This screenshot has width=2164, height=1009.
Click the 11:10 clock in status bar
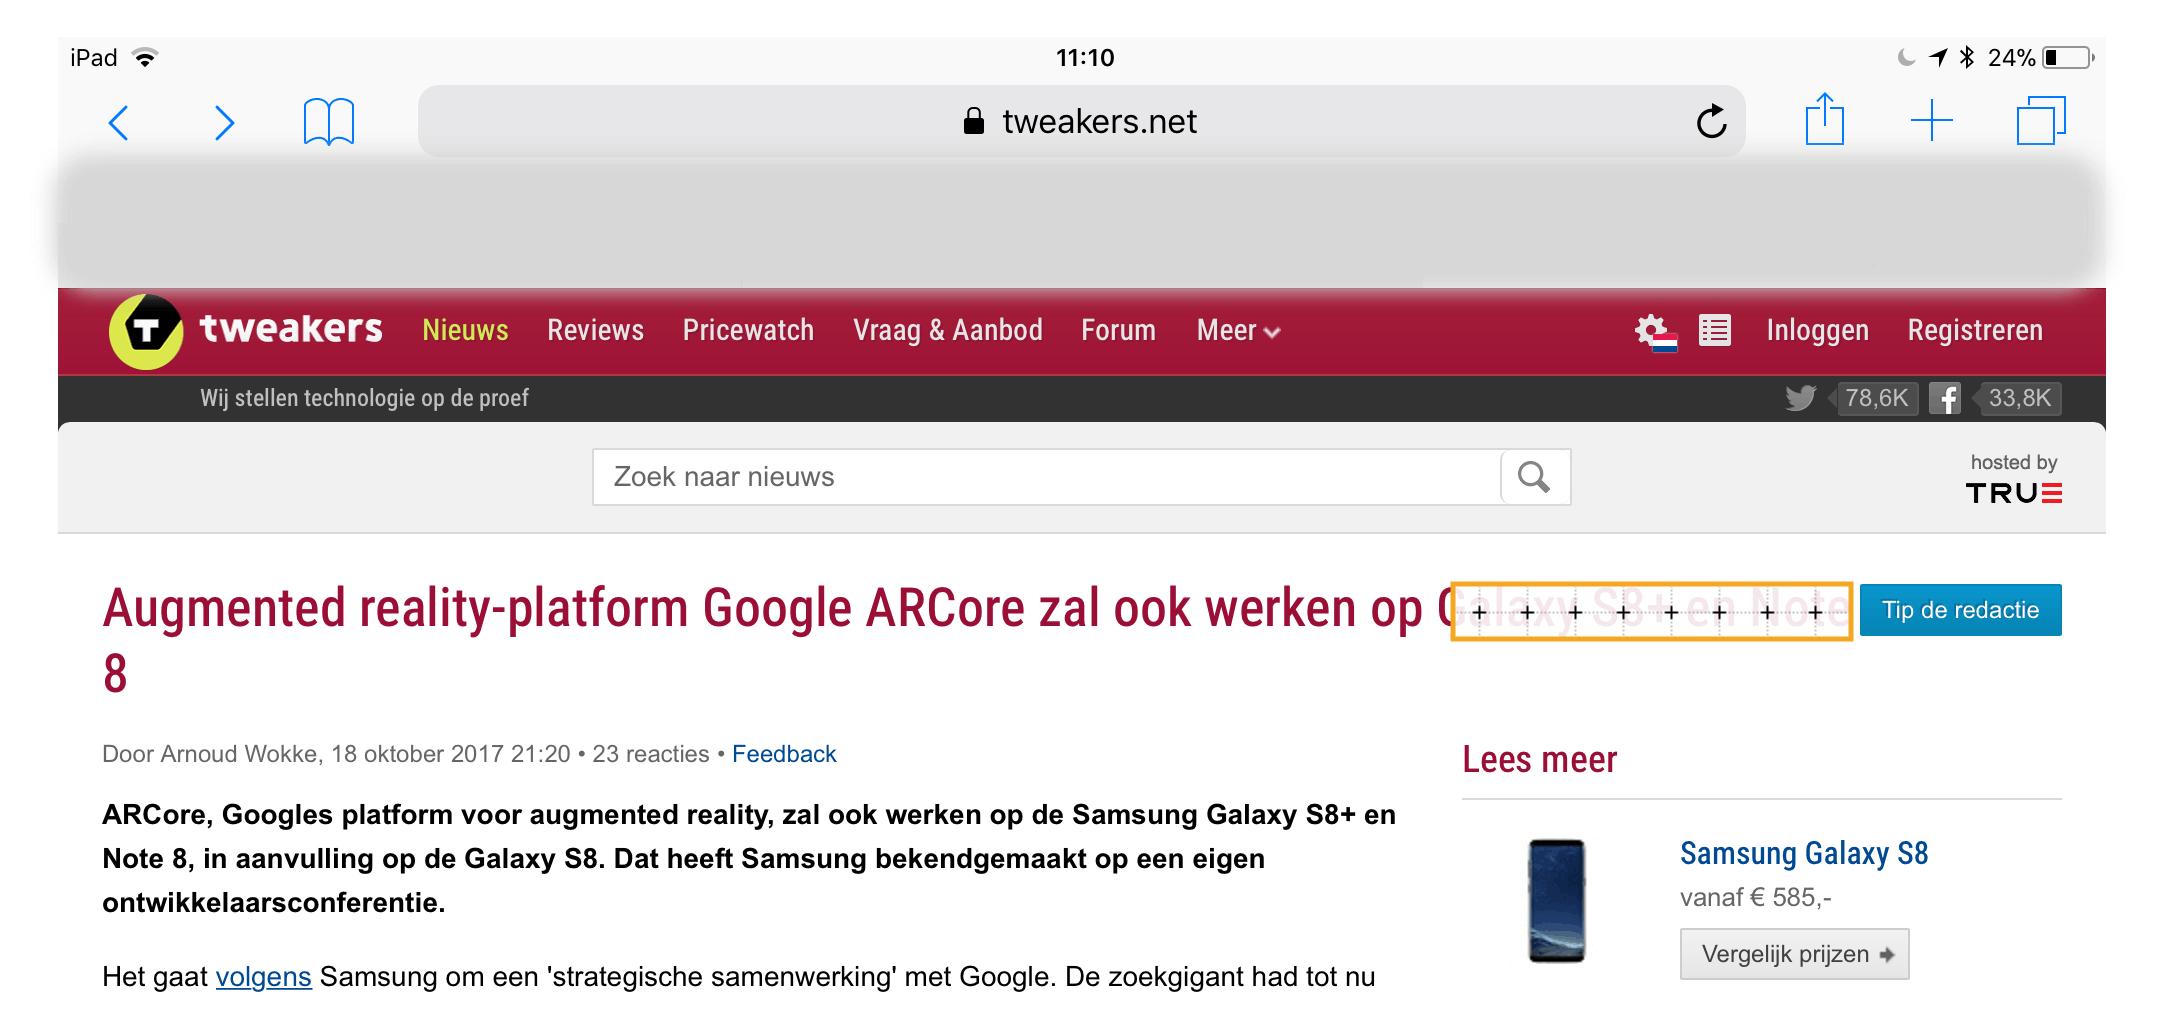[1085, 58]
